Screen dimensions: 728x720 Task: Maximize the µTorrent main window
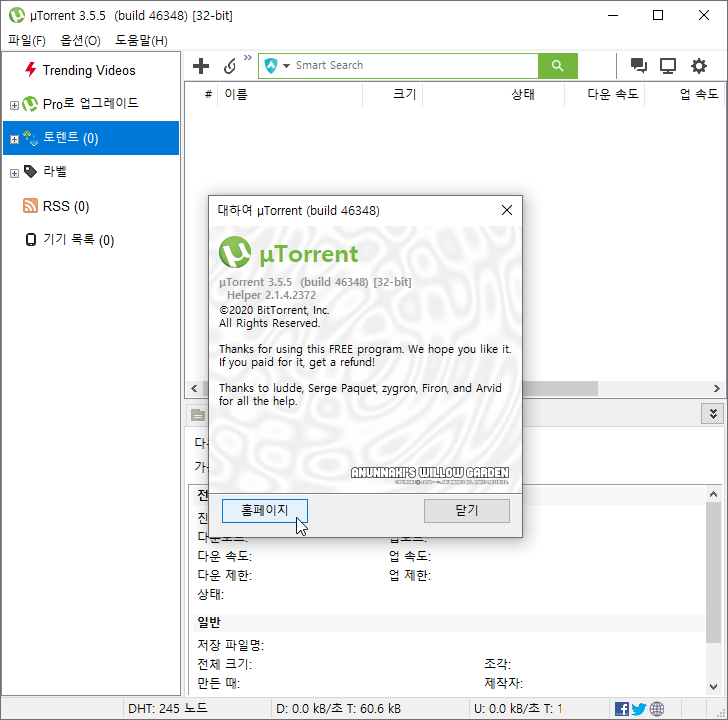[x=657, y=15]
